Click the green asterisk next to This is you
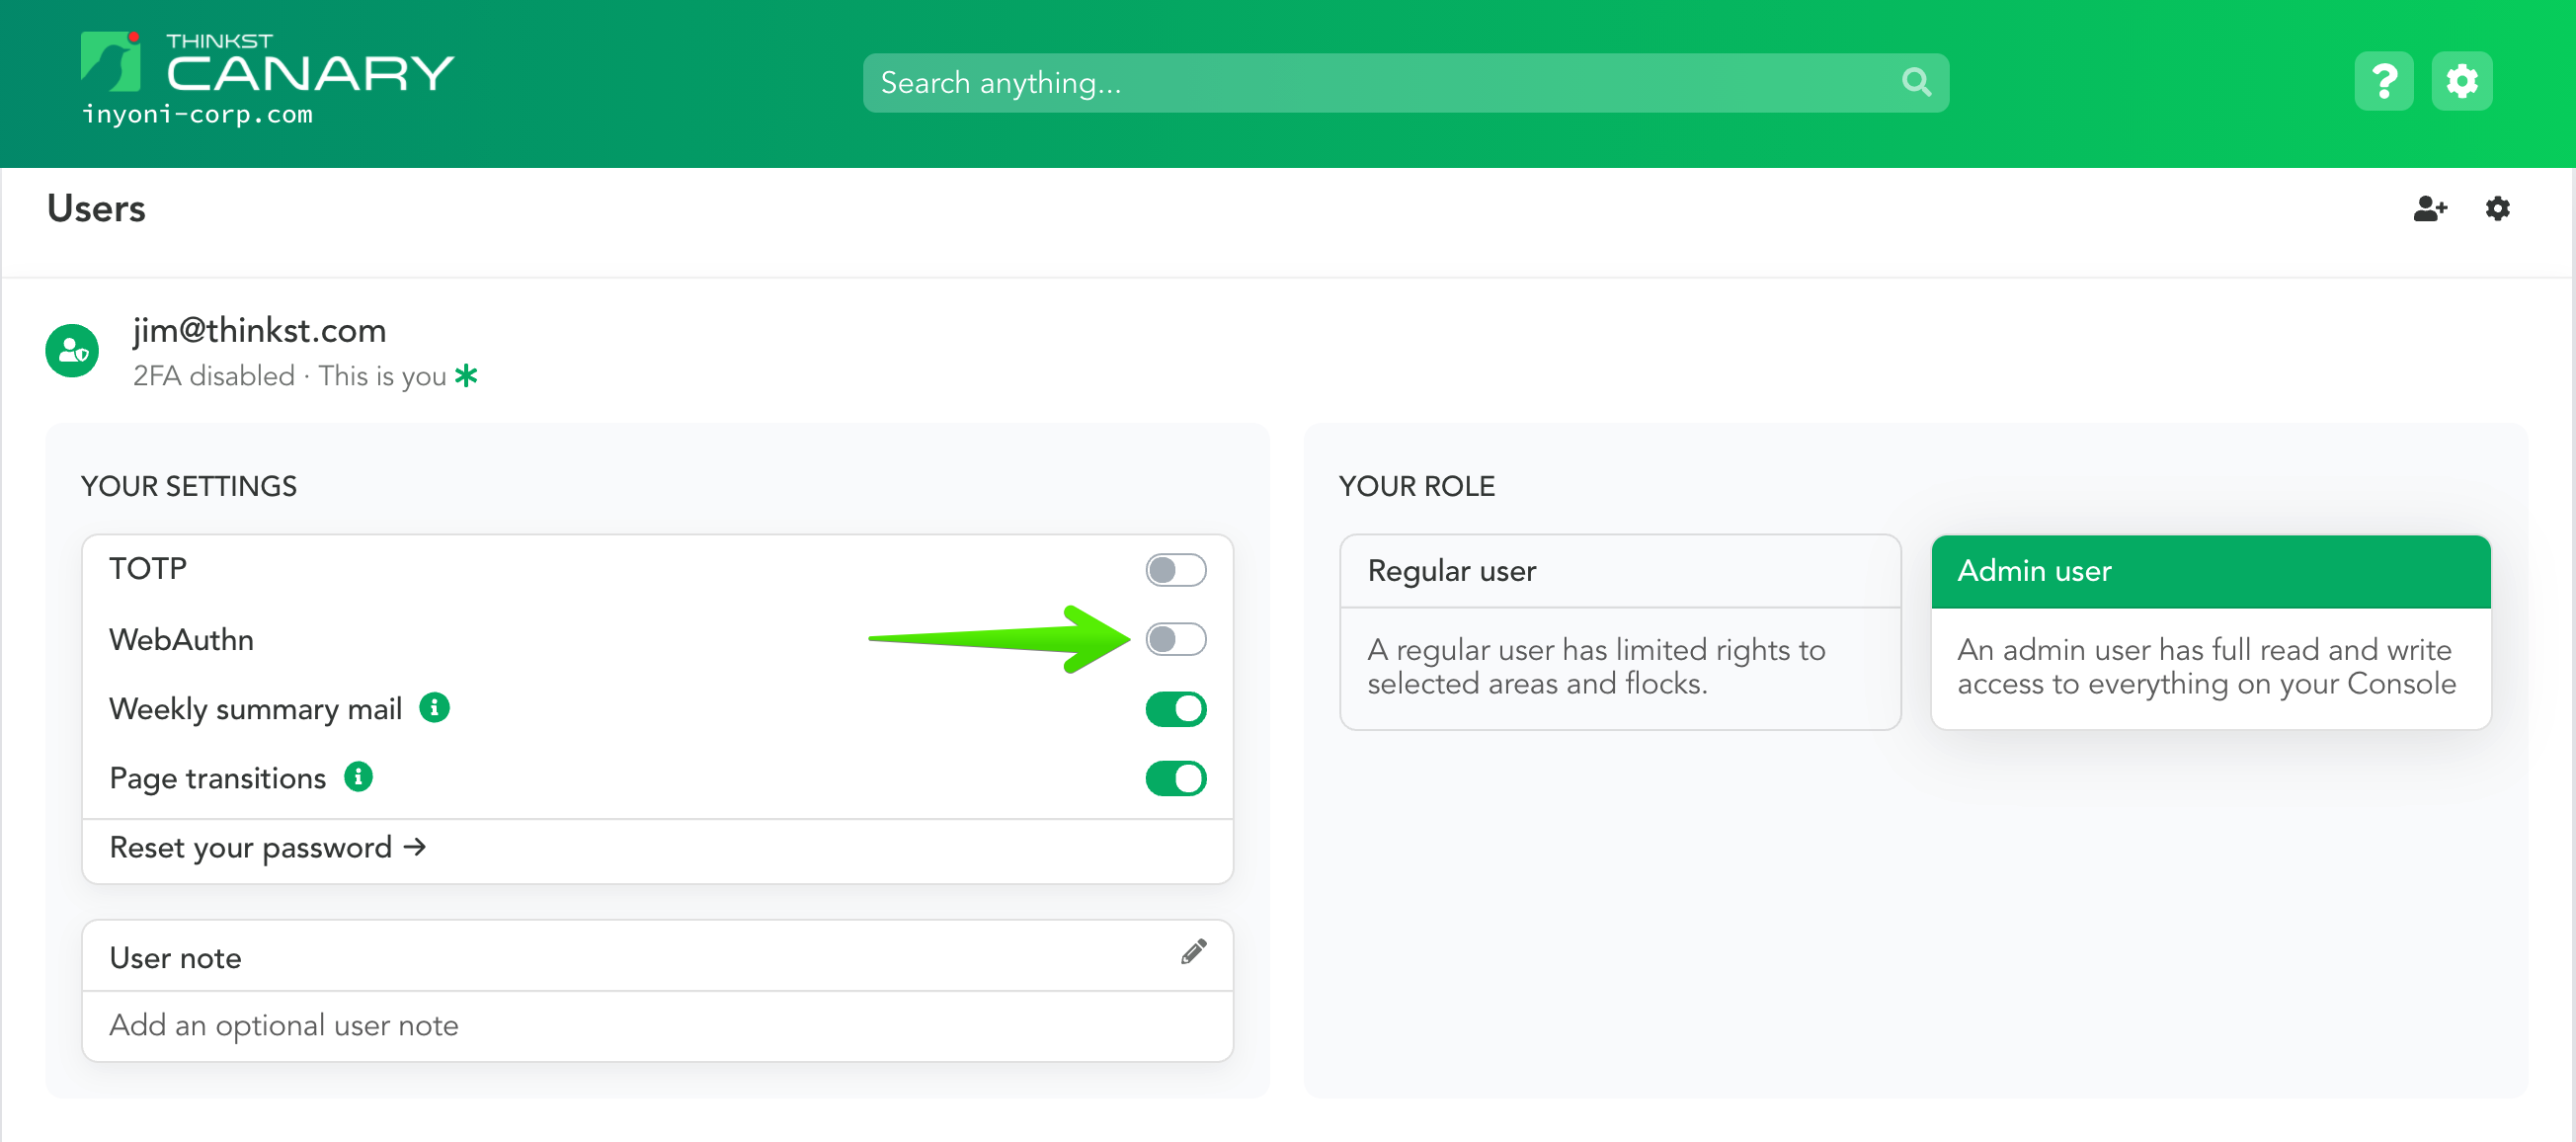2576x1142 pixels. click(466, 375)
